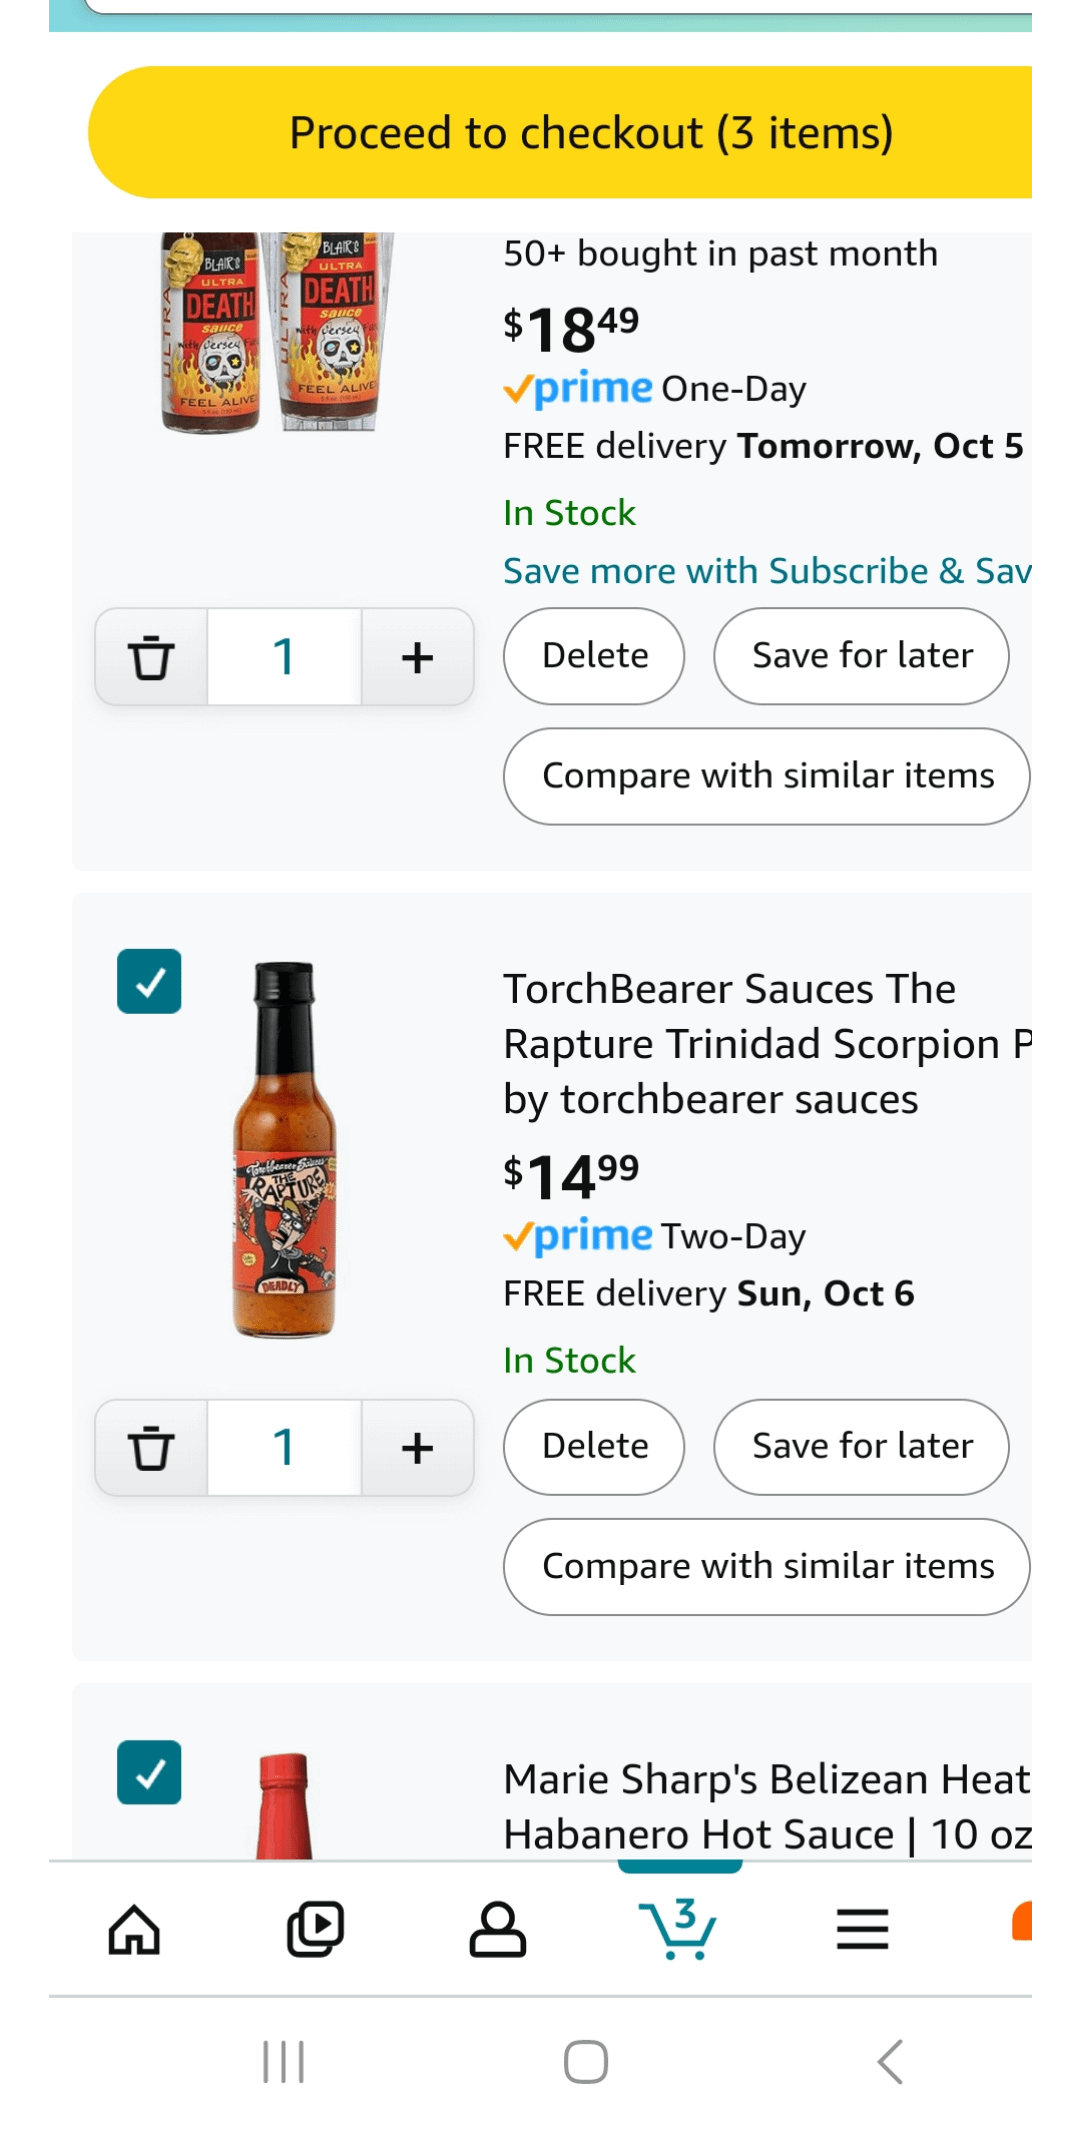1080x2129 pixels.
Task: Open the Inspire video feed icon
Action: pyautogui.click(x=315, y=1929)
